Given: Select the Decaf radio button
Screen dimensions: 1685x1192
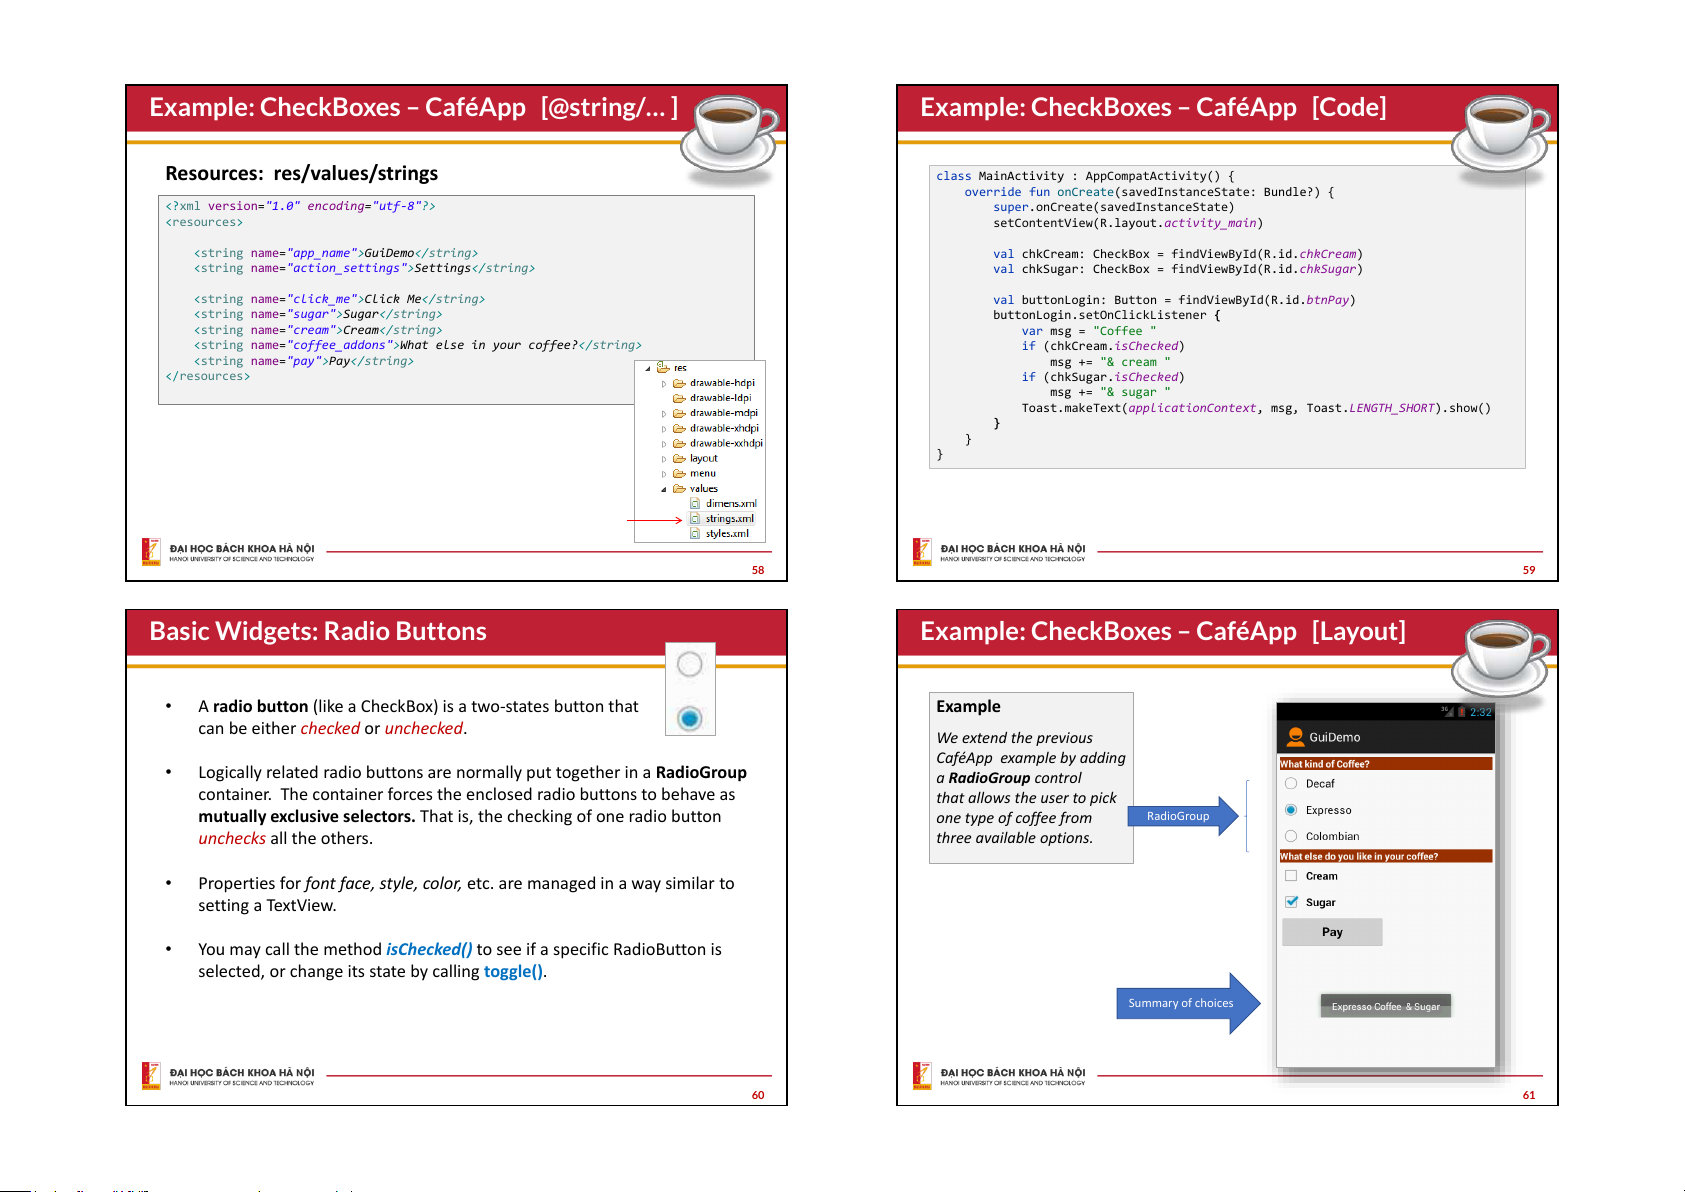Looking at the screenshot, I should click(1291, 784).
